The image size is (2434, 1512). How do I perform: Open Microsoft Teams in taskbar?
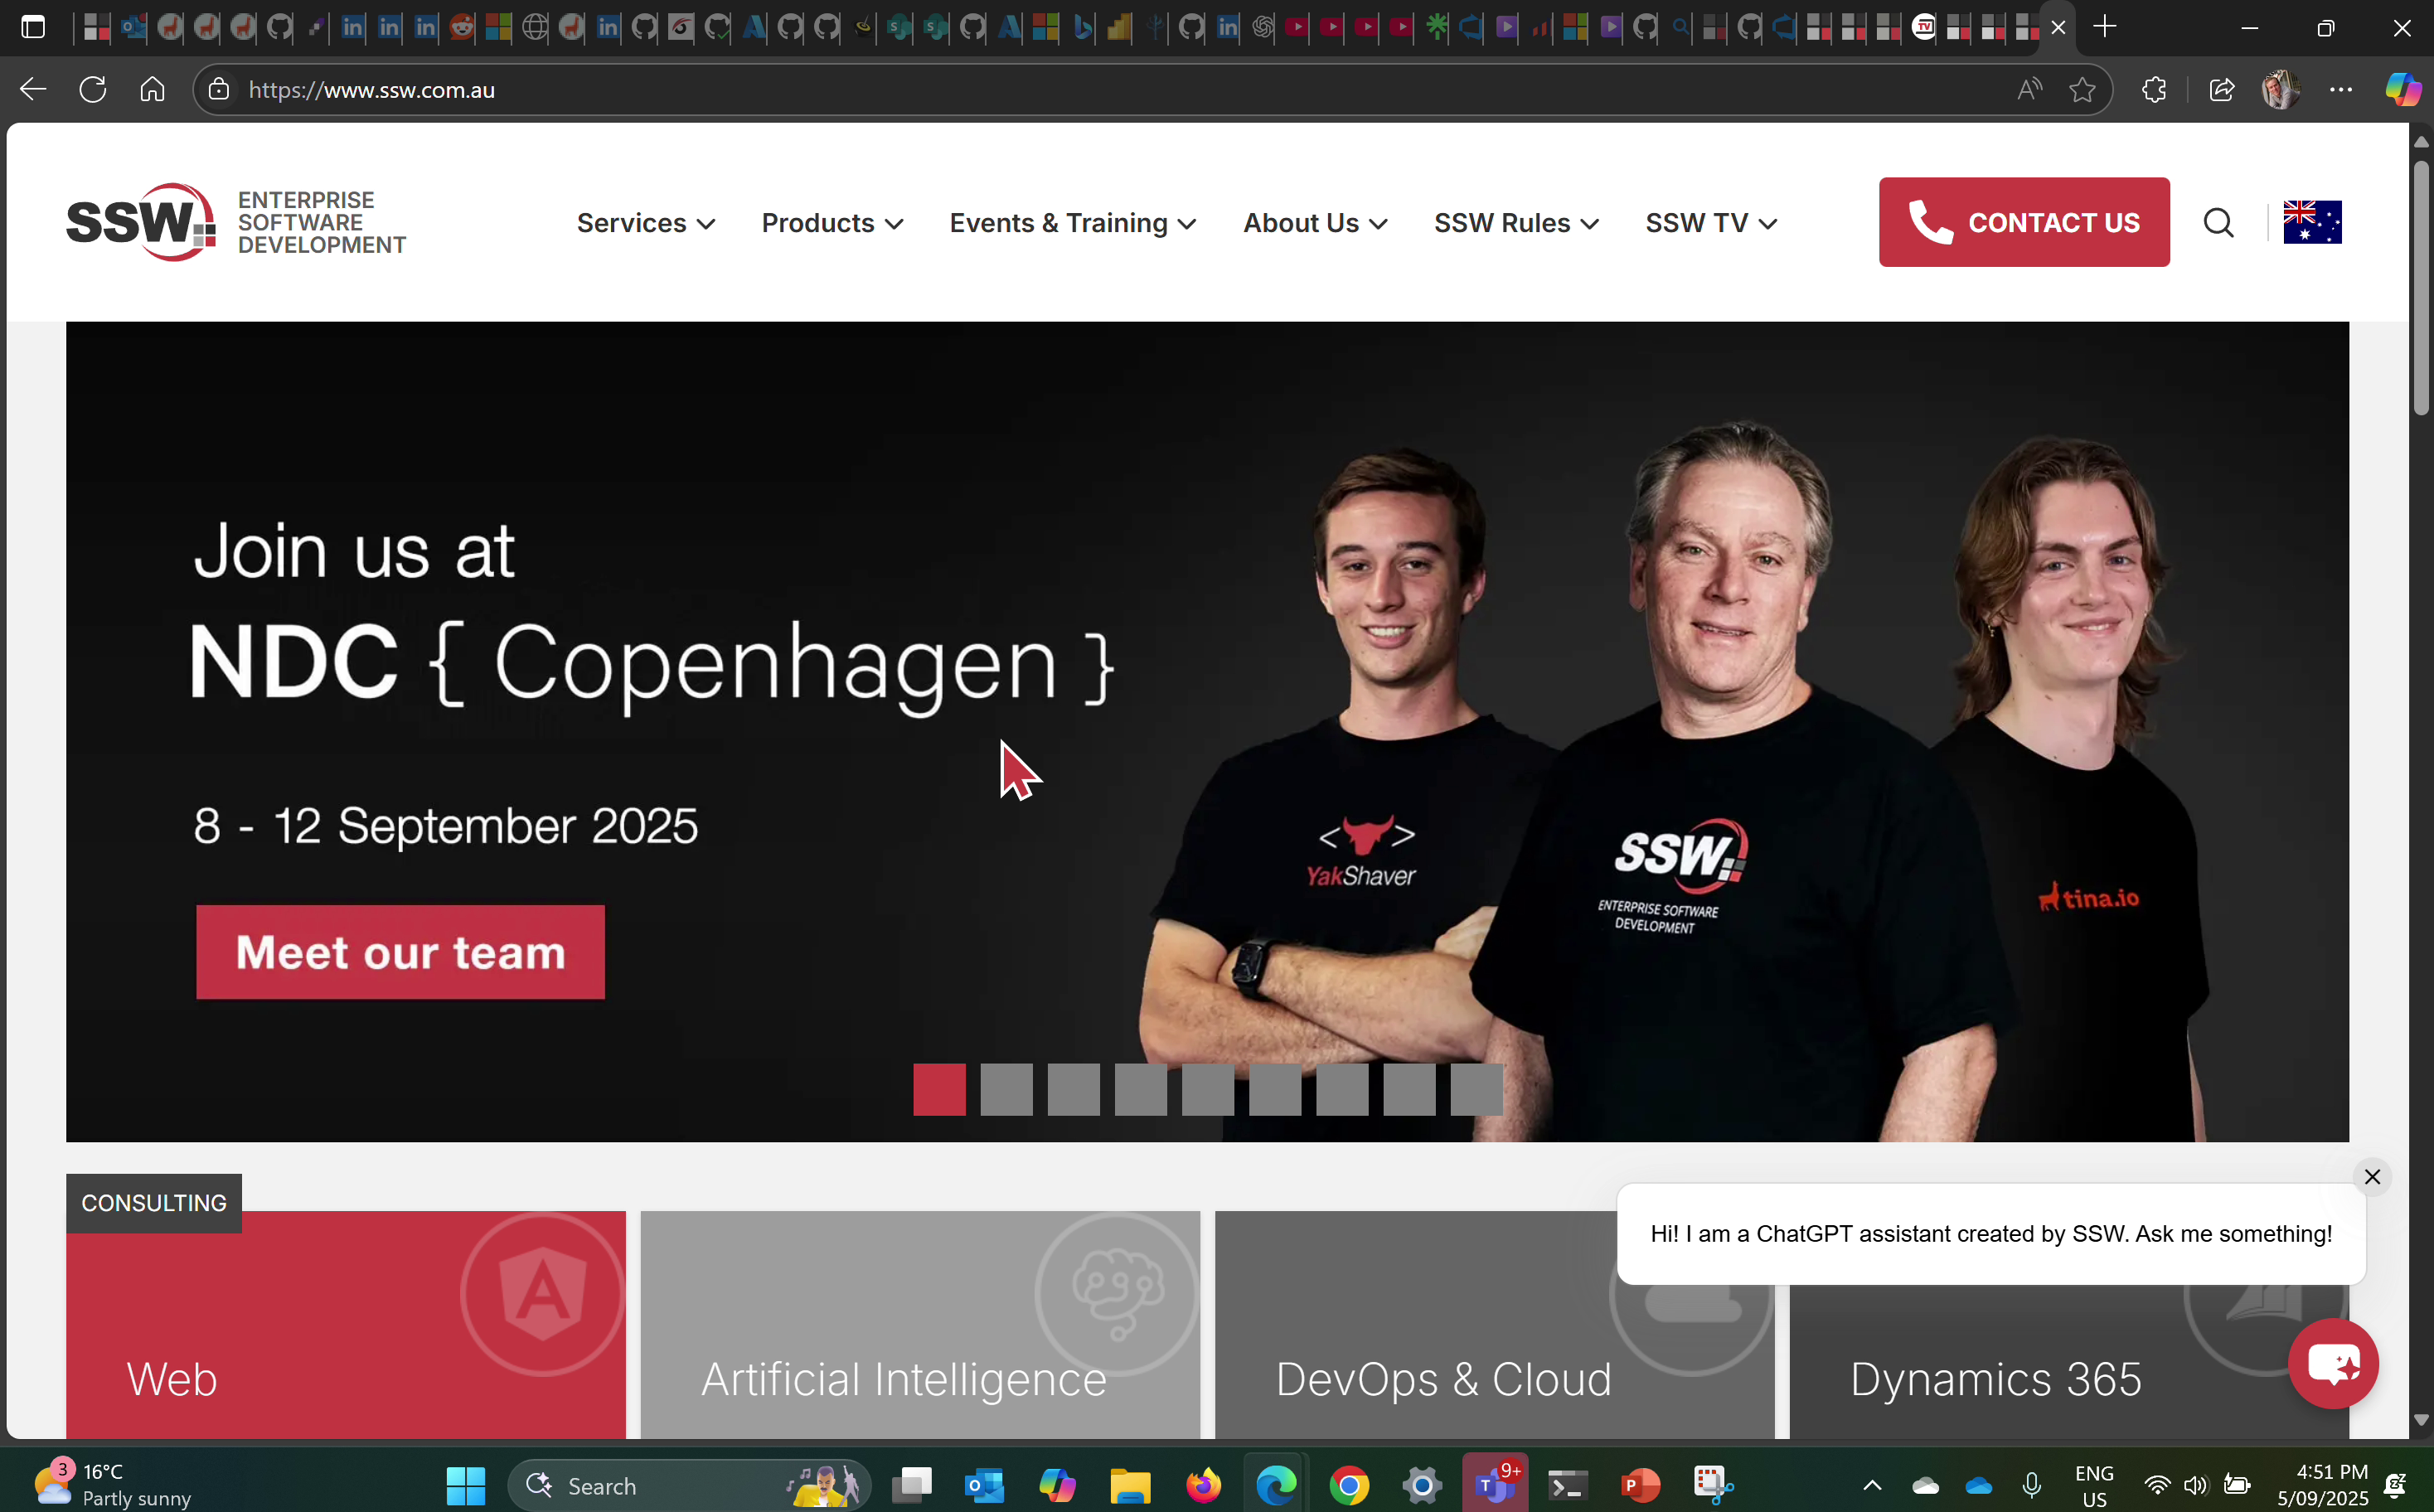pos(1495,1485)
